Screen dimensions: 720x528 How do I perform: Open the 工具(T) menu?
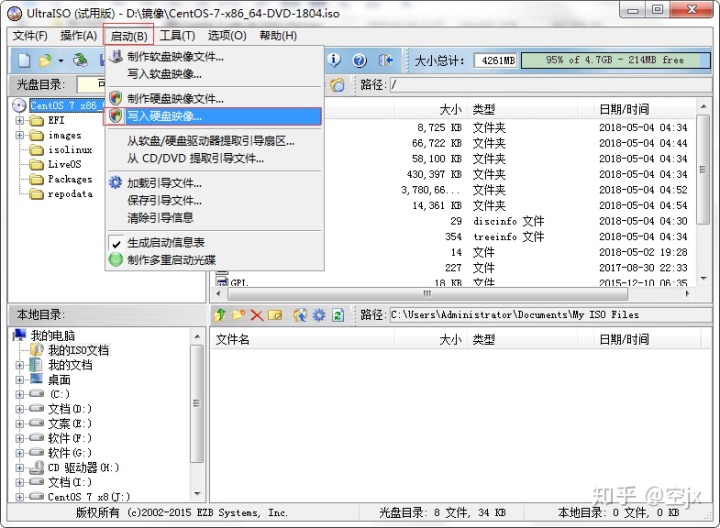tap(177, 35)
